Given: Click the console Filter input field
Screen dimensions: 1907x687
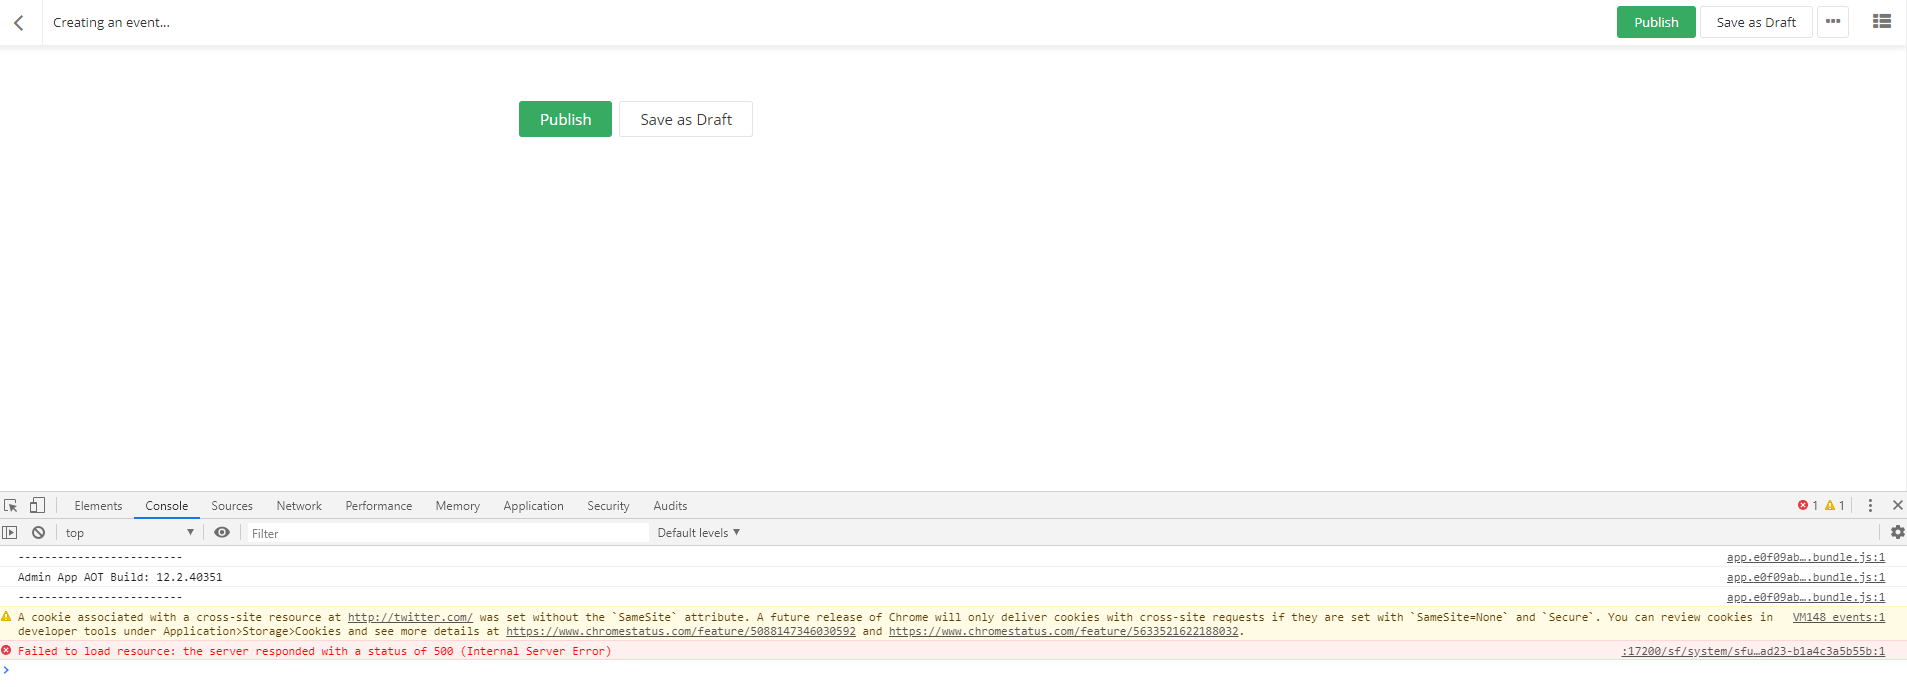Looking at the screenshot, I should point(448,533).
